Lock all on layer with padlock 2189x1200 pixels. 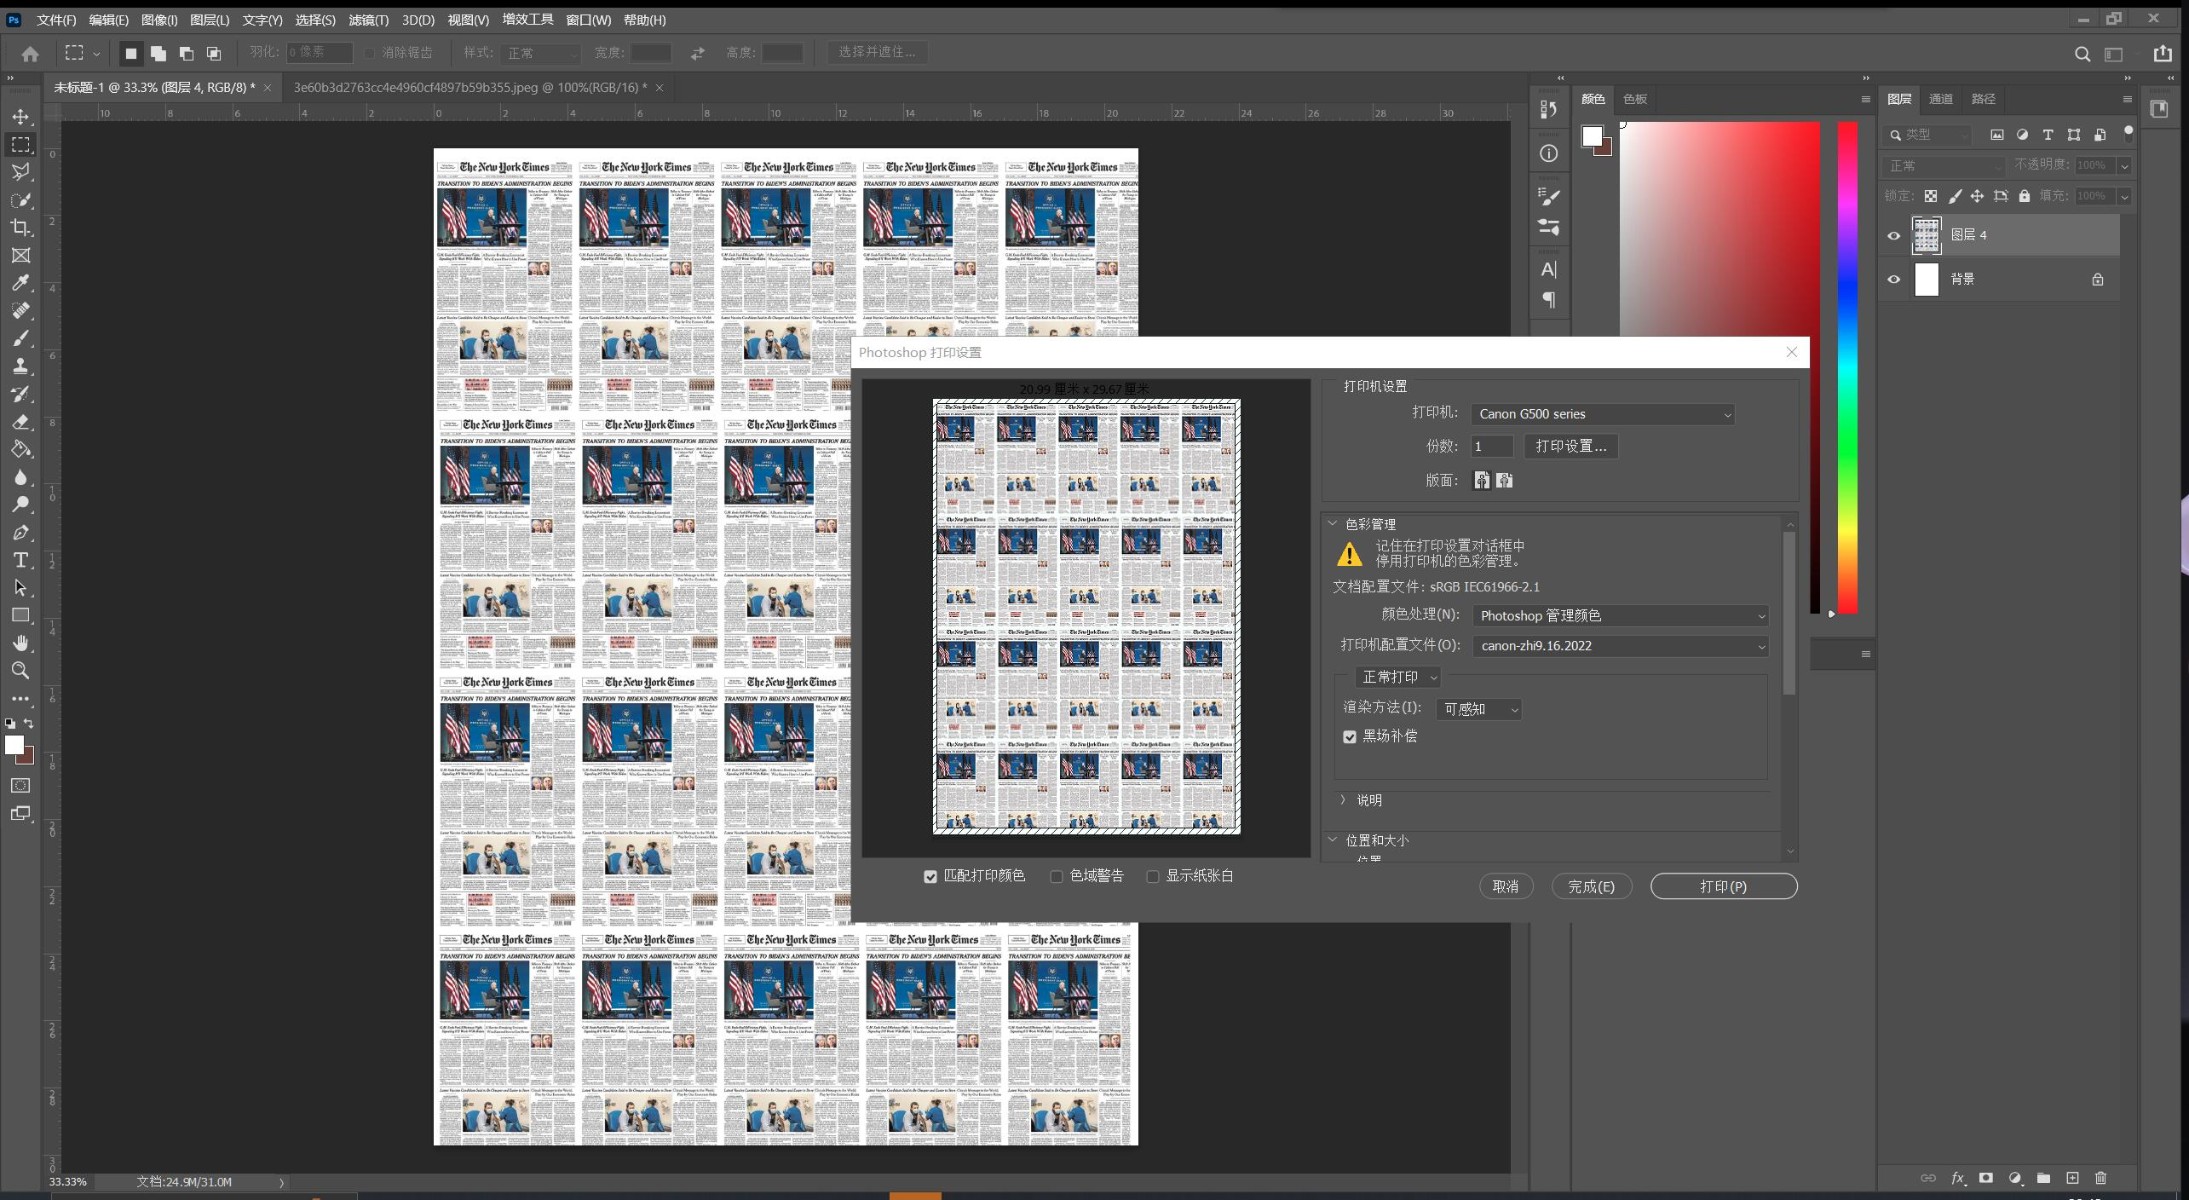coord(2024,196)
